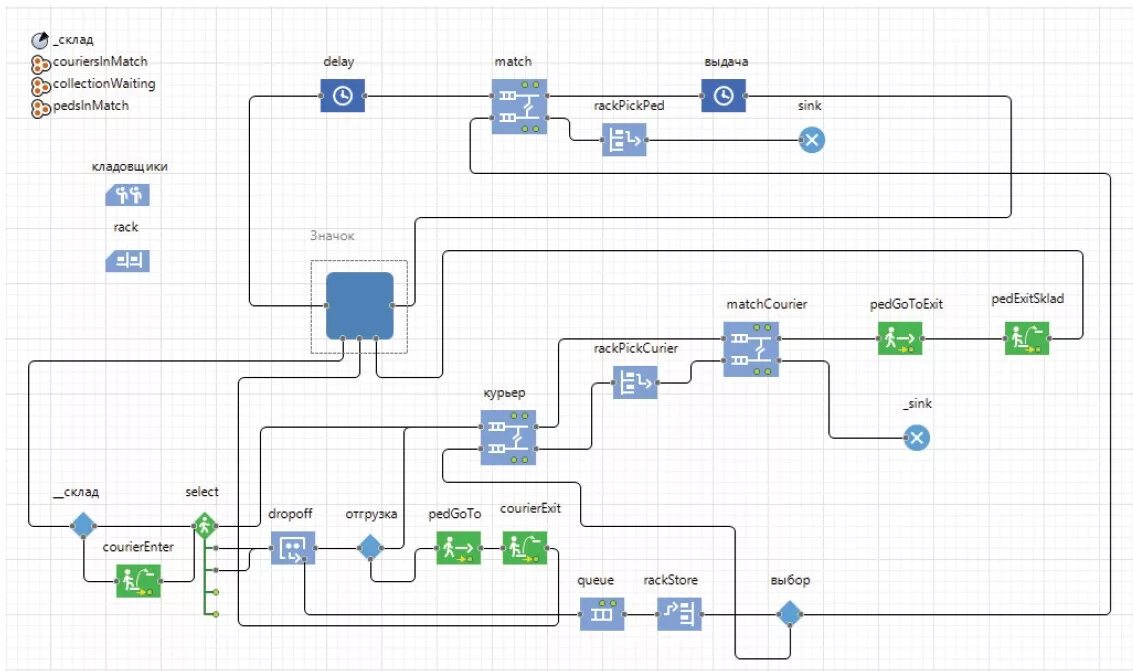1133x671 pixels.
Task: Select the курьер match block
Action: pyautogui.click(x=509, y=437)
